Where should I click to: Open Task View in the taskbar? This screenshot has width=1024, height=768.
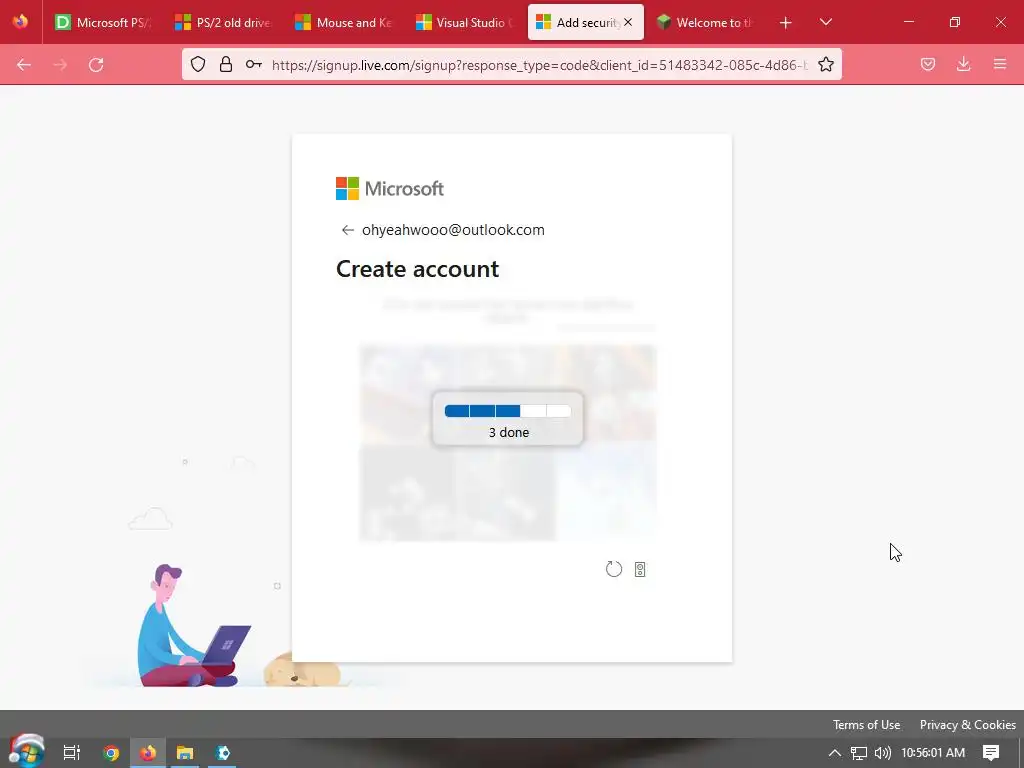(71, 753)
